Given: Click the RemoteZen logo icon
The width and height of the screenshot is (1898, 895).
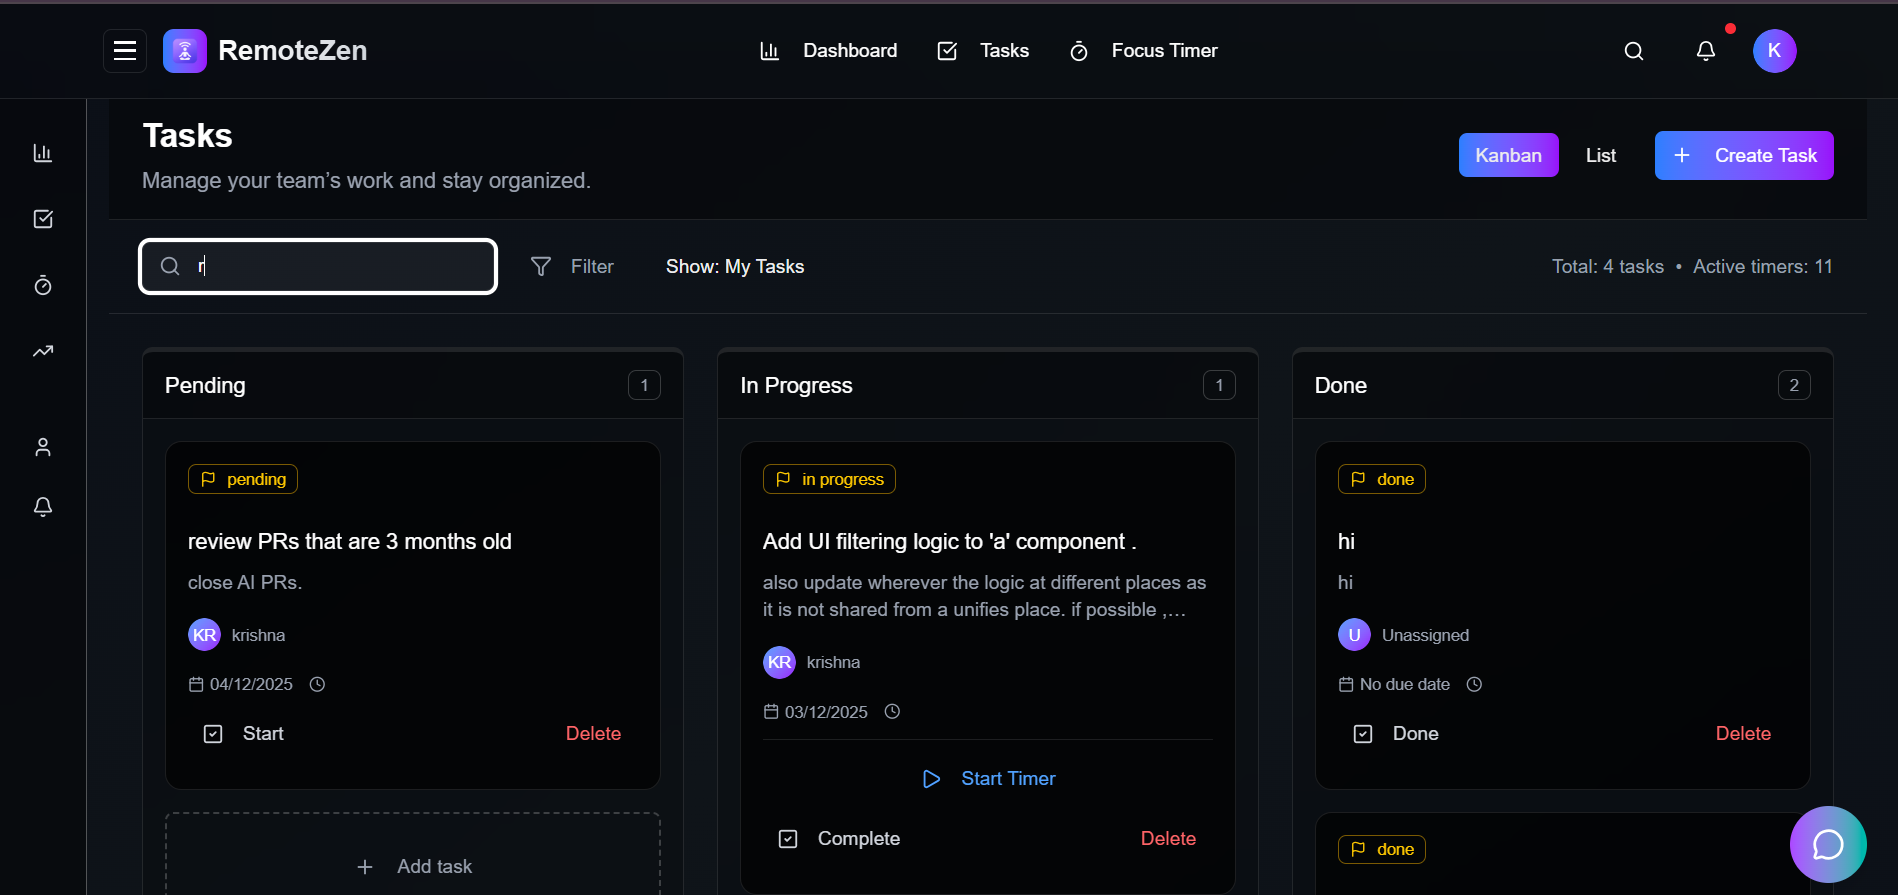Looking at the screenshot, I should (x=185, y=51).
